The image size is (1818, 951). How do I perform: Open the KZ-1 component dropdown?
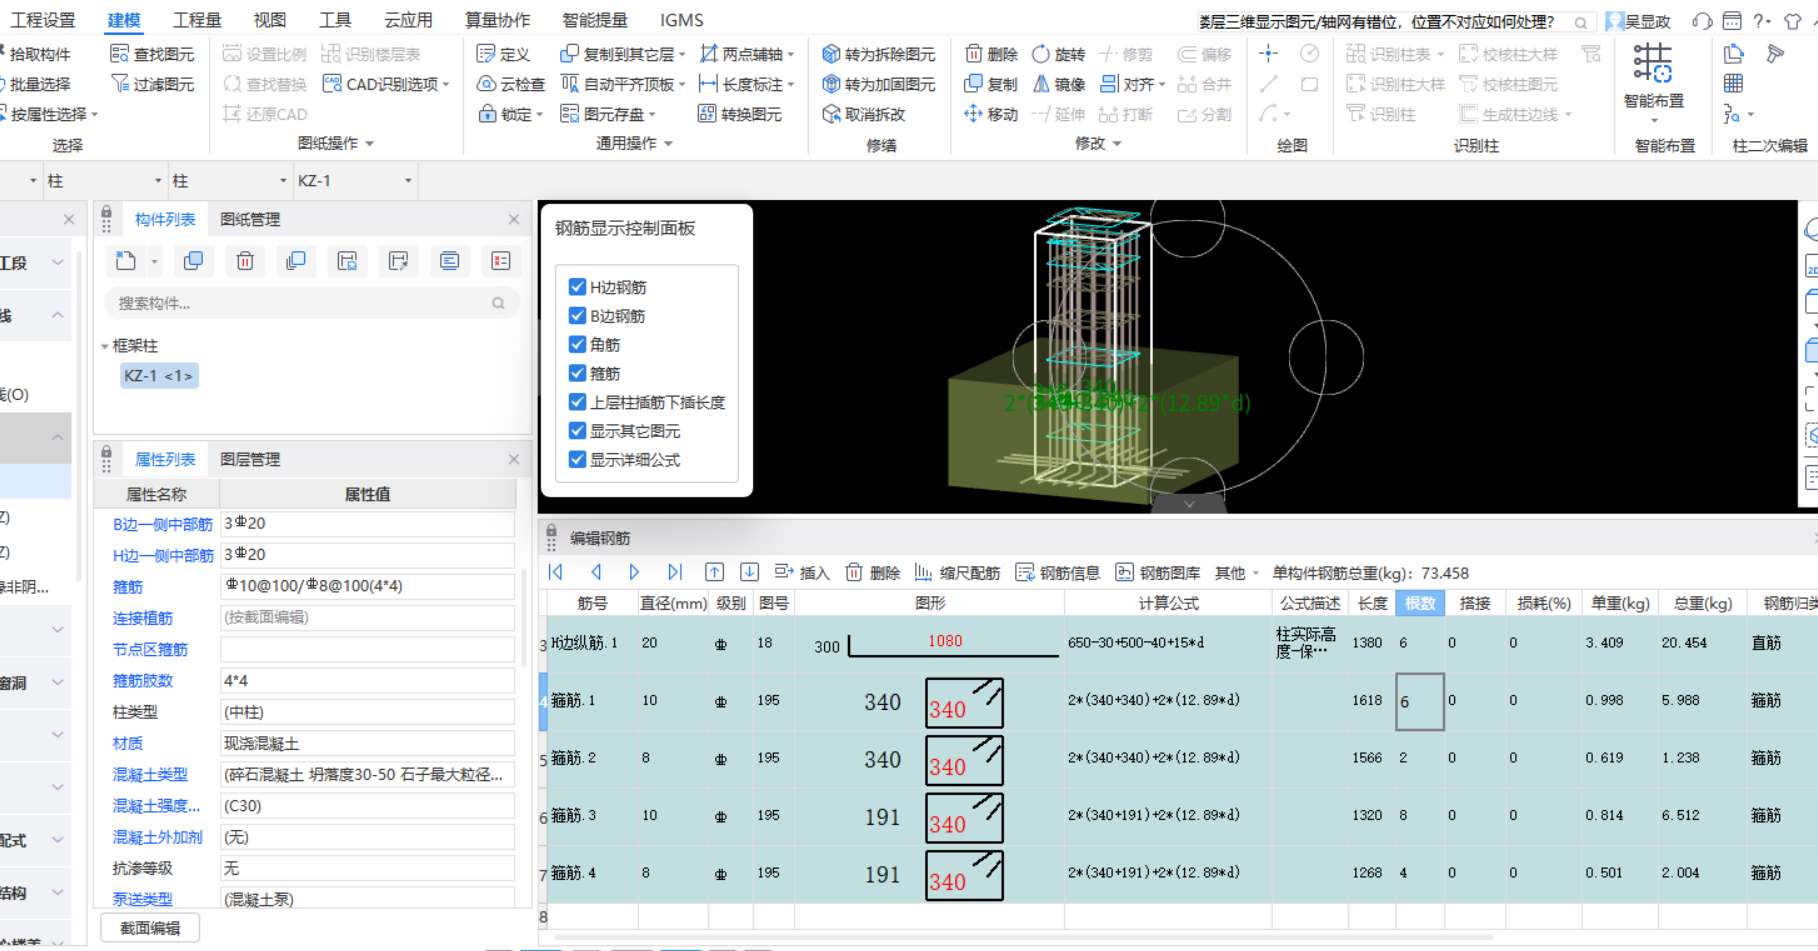(x=408, y=181)
